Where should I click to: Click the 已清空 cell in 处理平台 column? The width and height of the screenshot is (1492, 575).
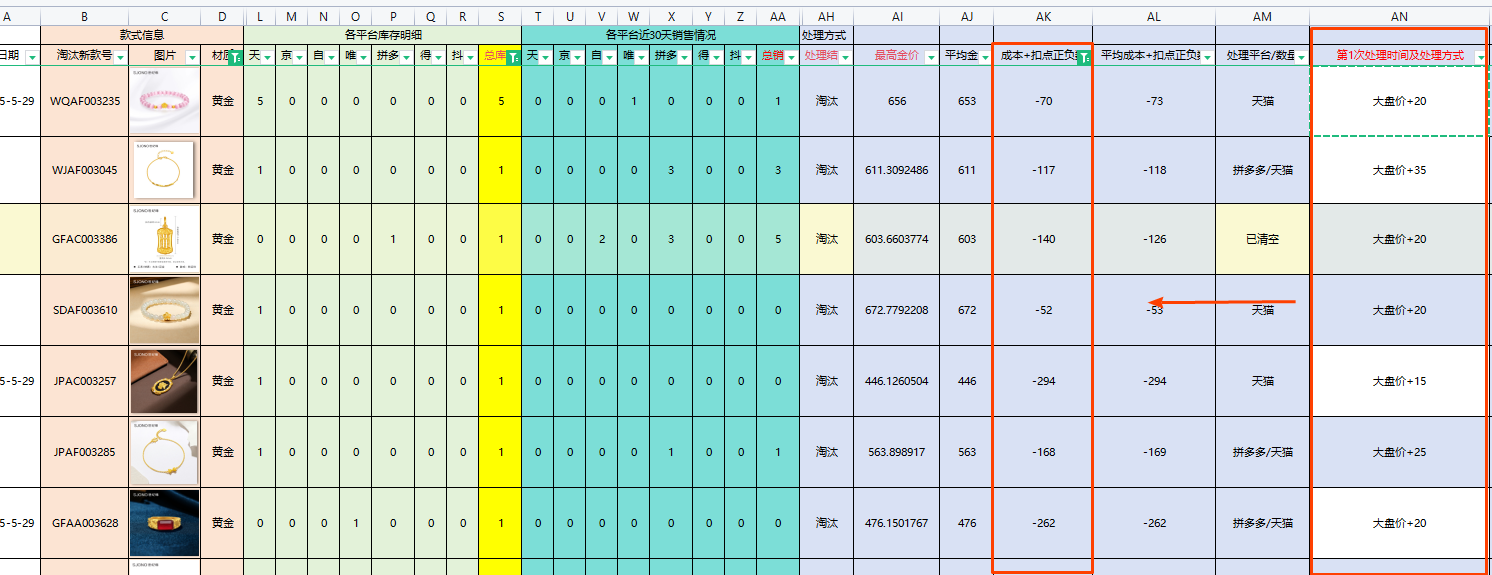pos(1262,240)
